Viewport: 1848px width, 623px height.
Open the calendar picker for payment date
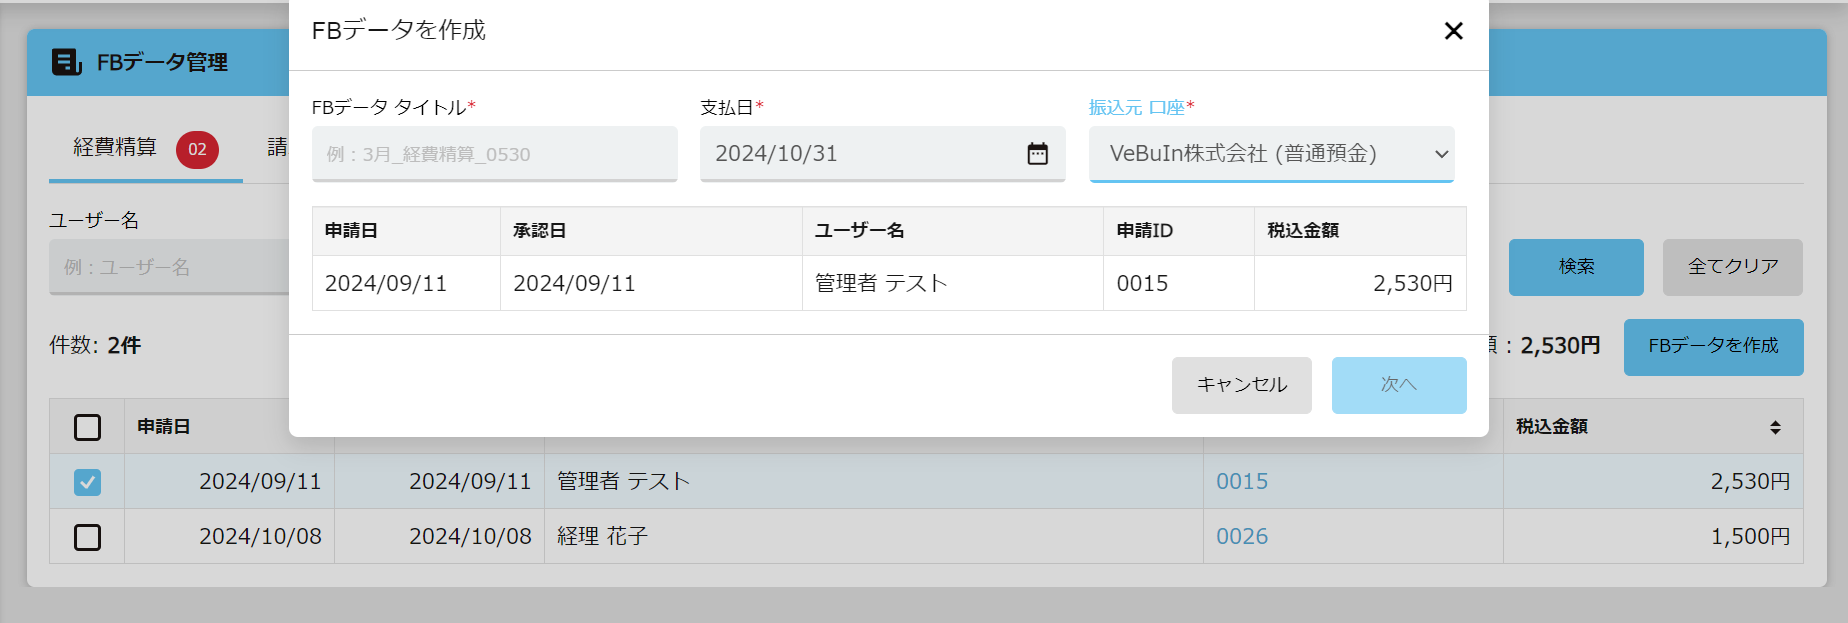point(1037,153)
